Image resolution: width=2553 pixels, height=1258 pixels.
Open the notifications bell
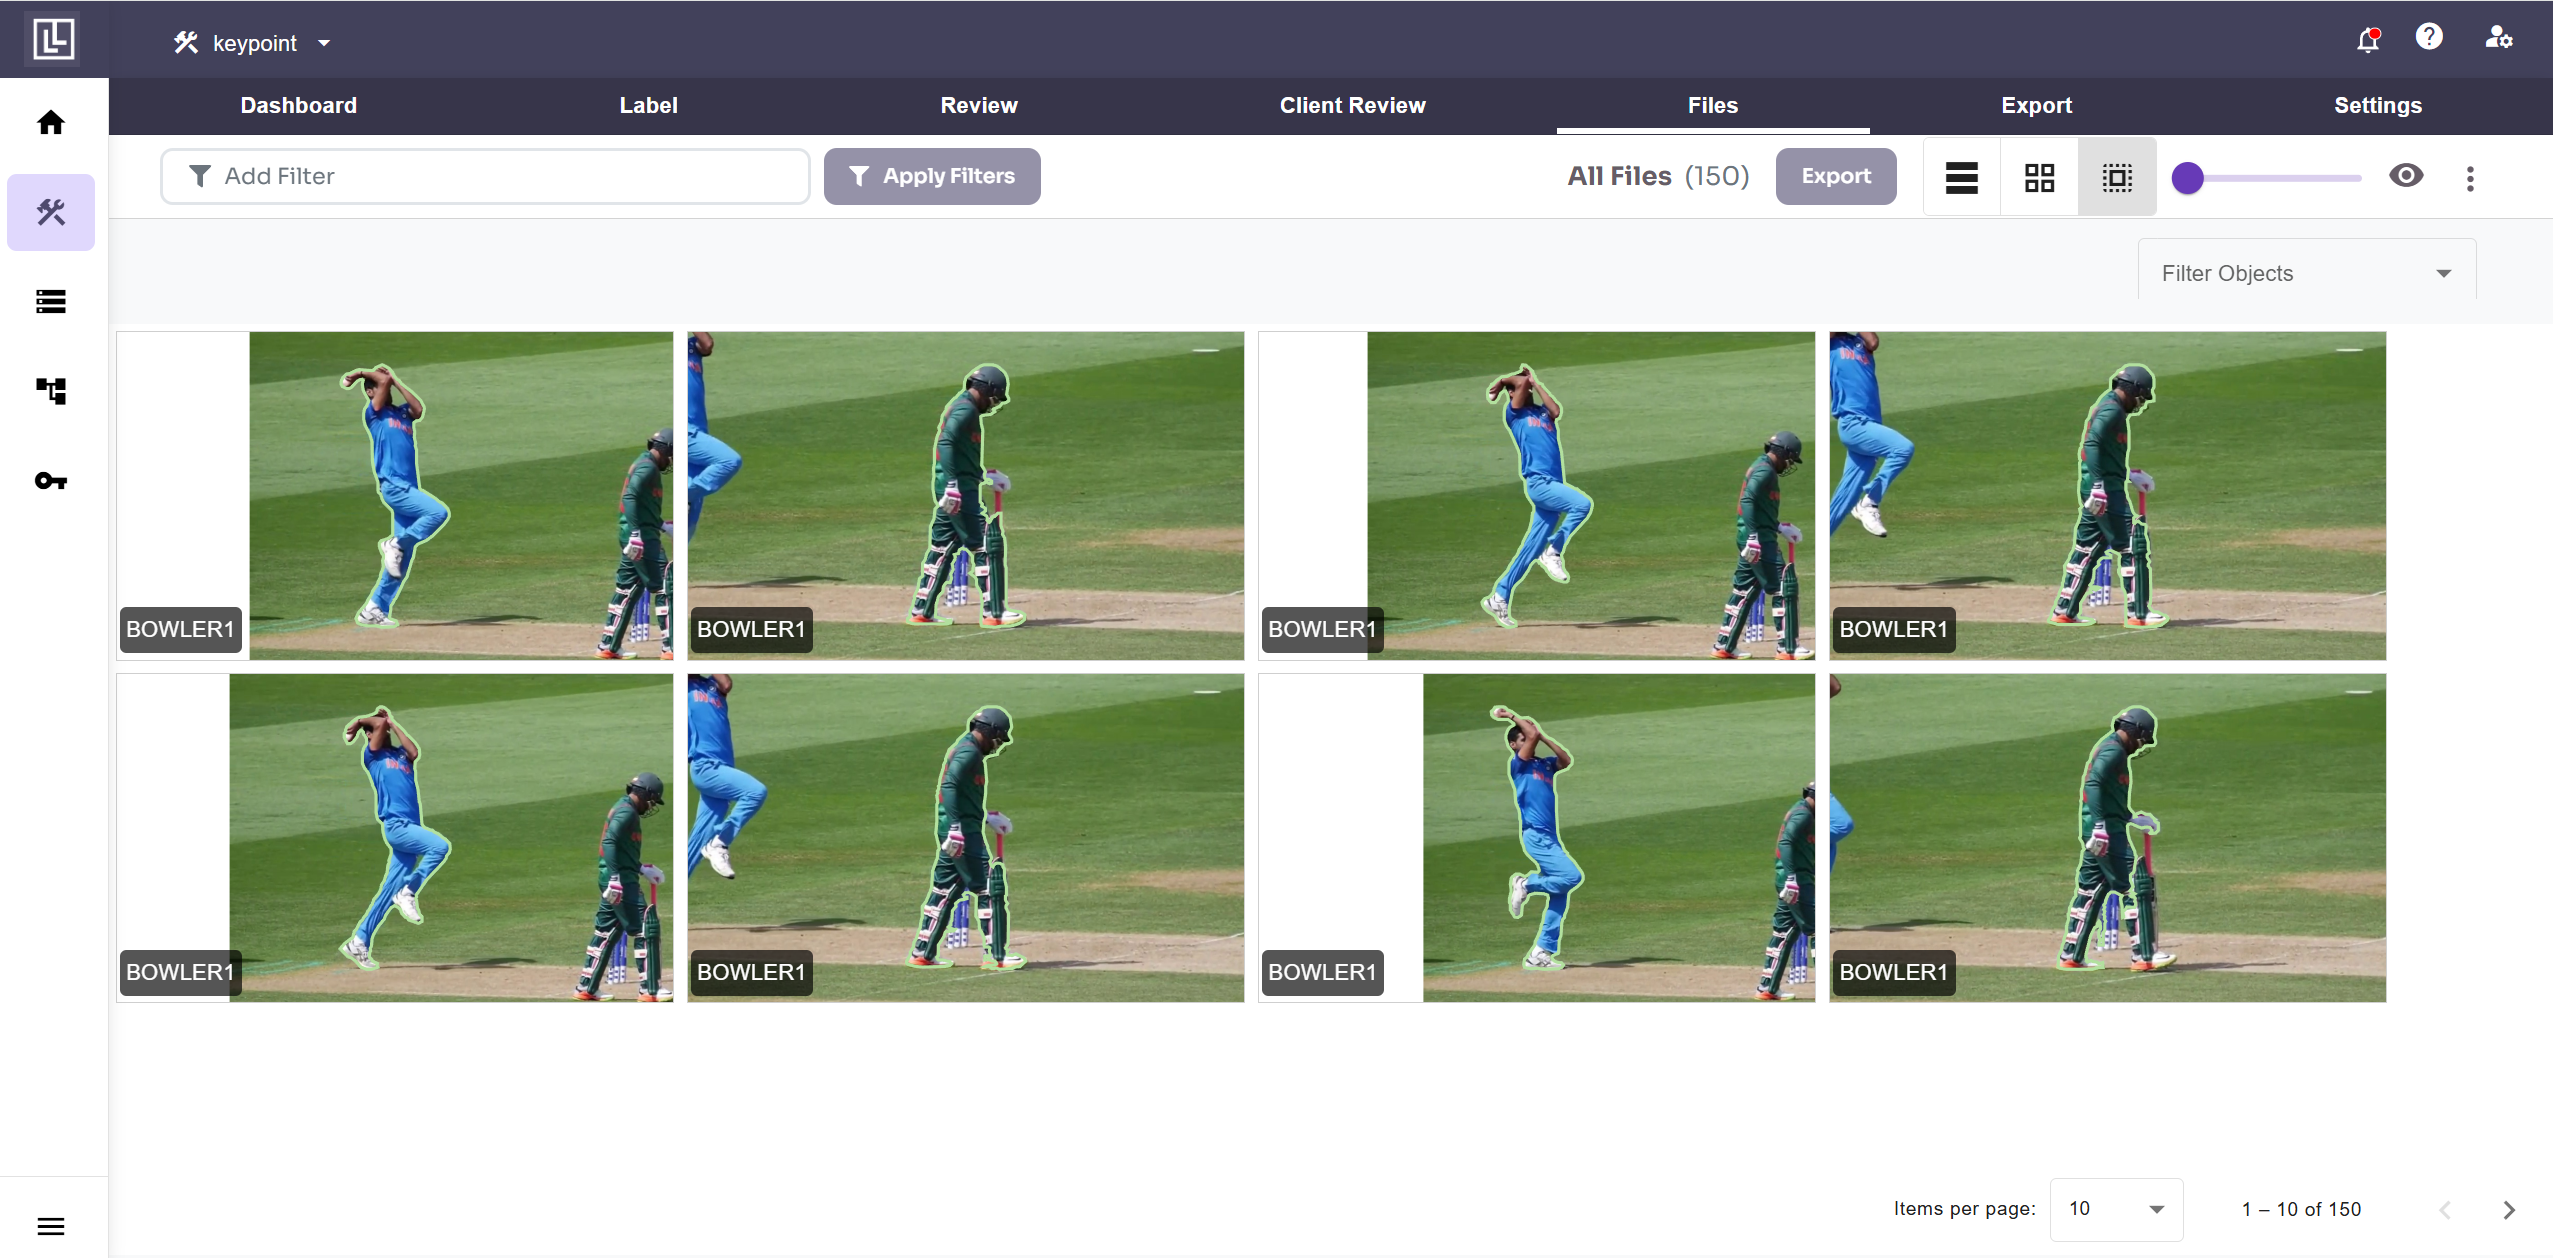coord(2367,40)
